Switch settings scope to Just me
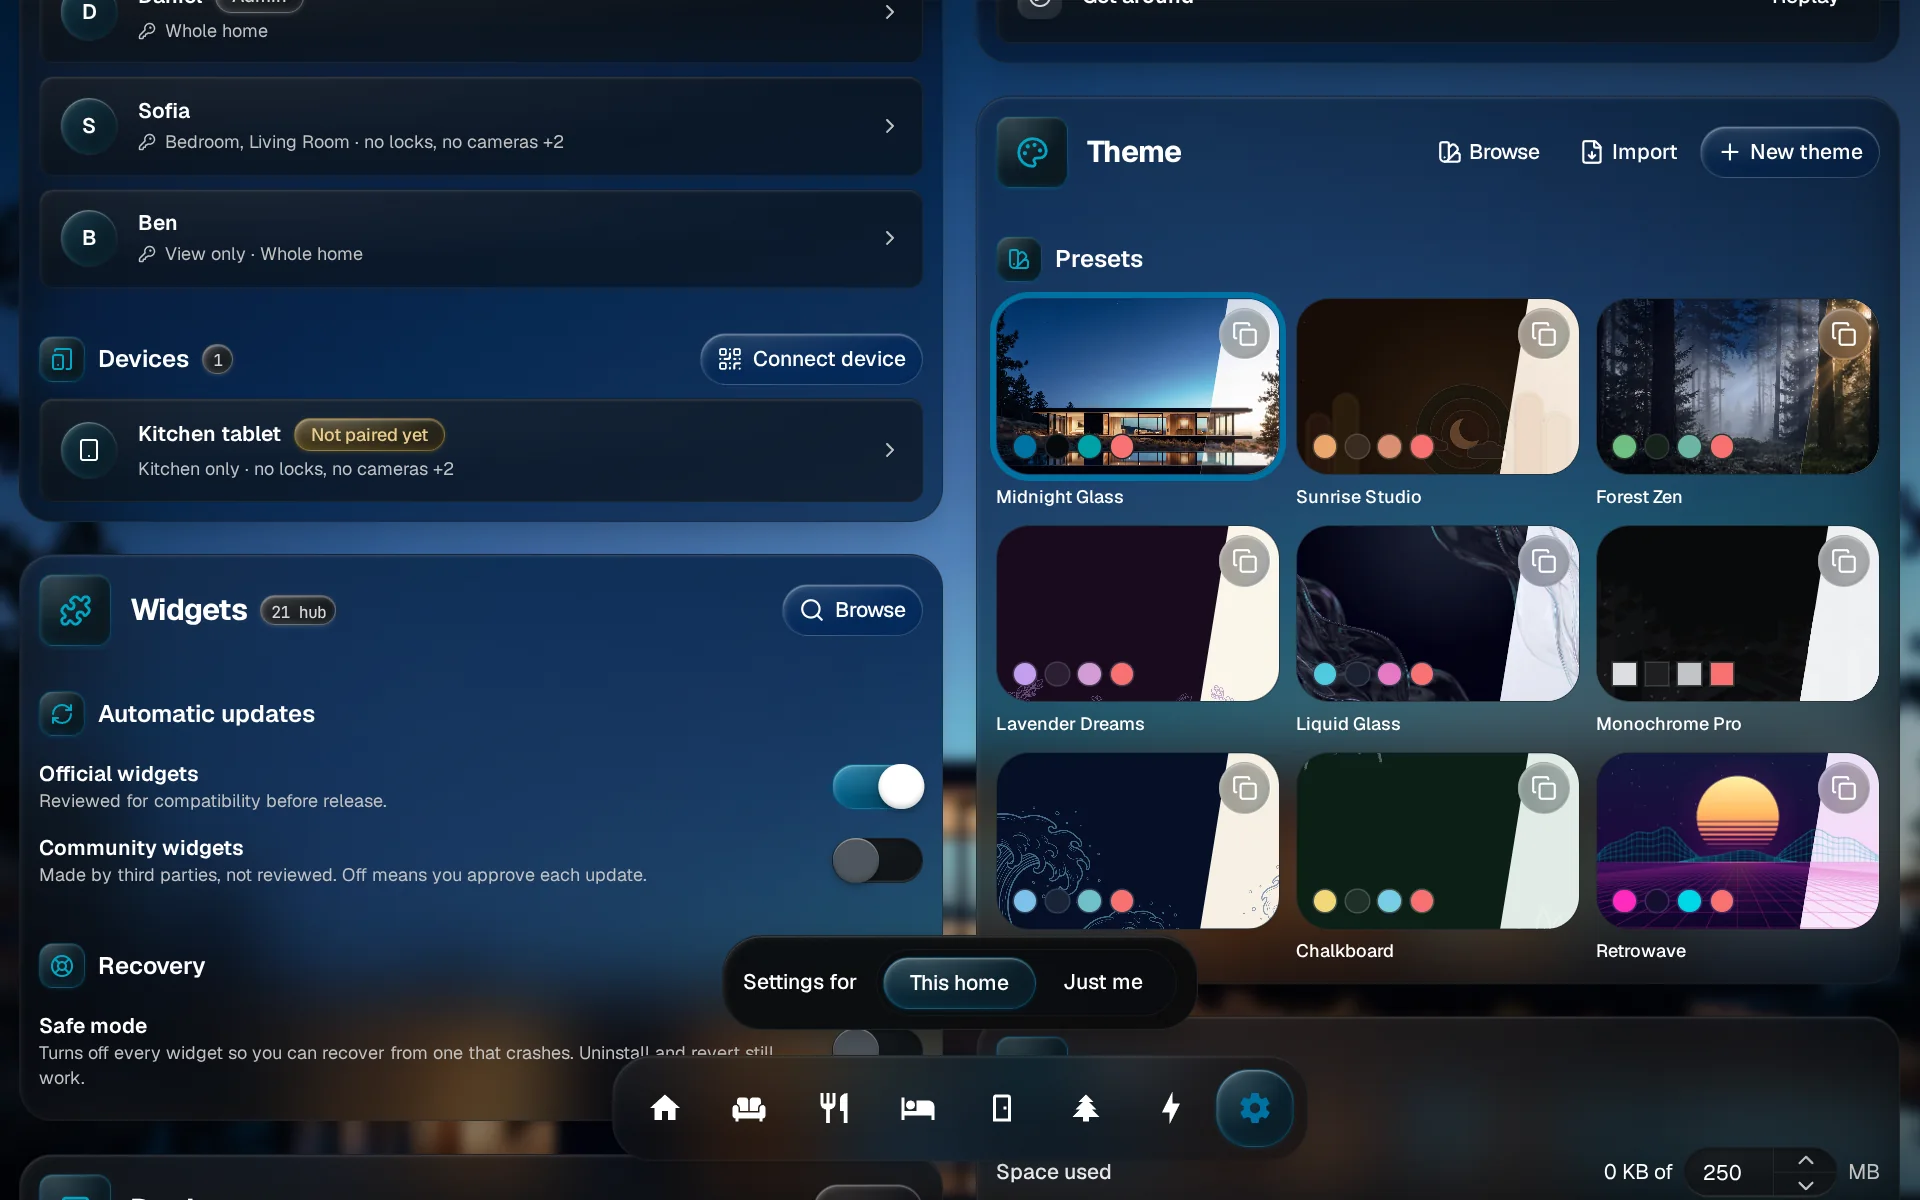The image size is (1920, 1200). click(1103, 983)
